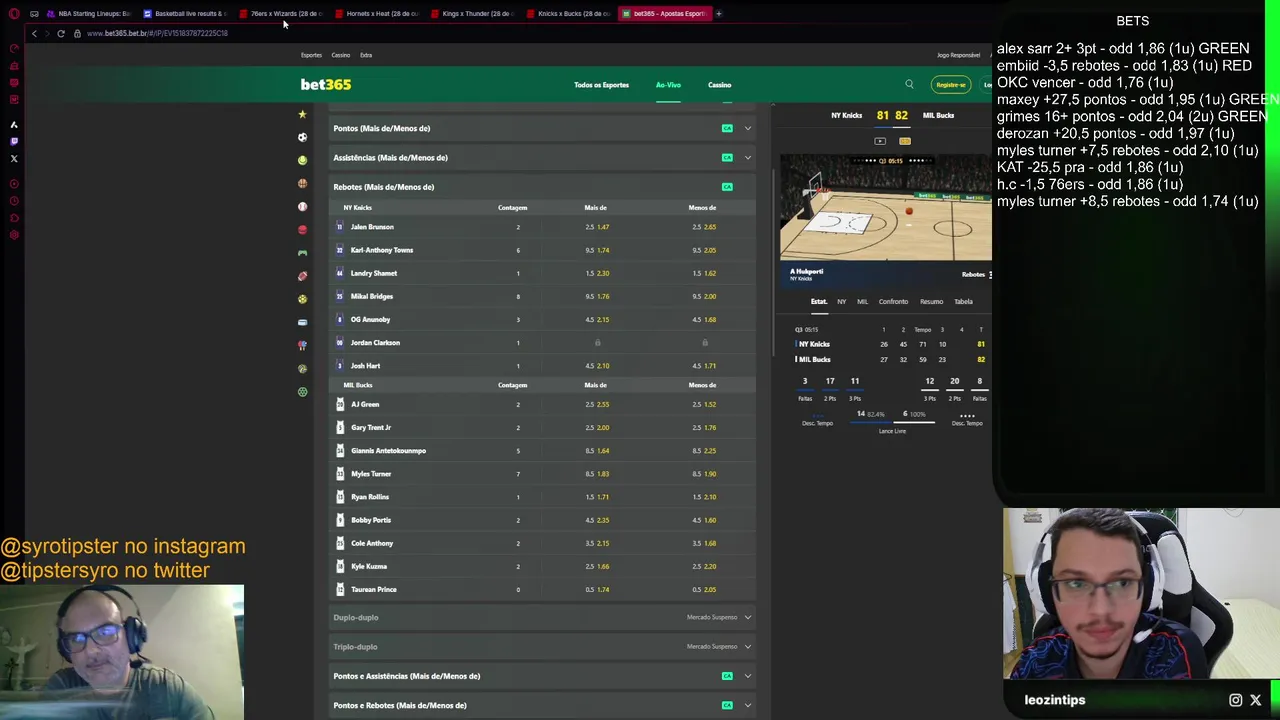Open the X (Twitter) panel in the browser sidebar
Viewport: 1280px width, 720px height.
coord(14,158)
